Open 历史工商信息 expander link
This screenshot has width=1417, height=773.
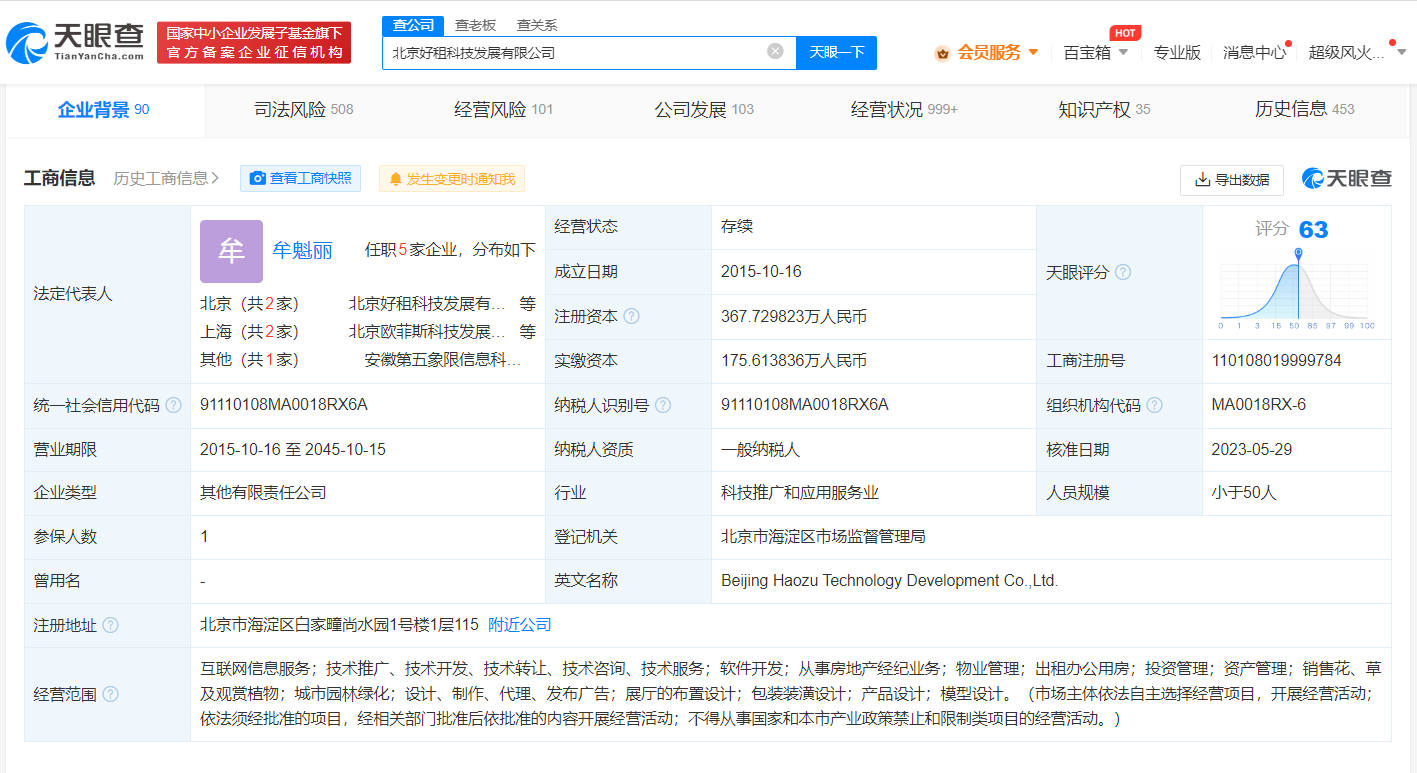[x=166, y=178]
